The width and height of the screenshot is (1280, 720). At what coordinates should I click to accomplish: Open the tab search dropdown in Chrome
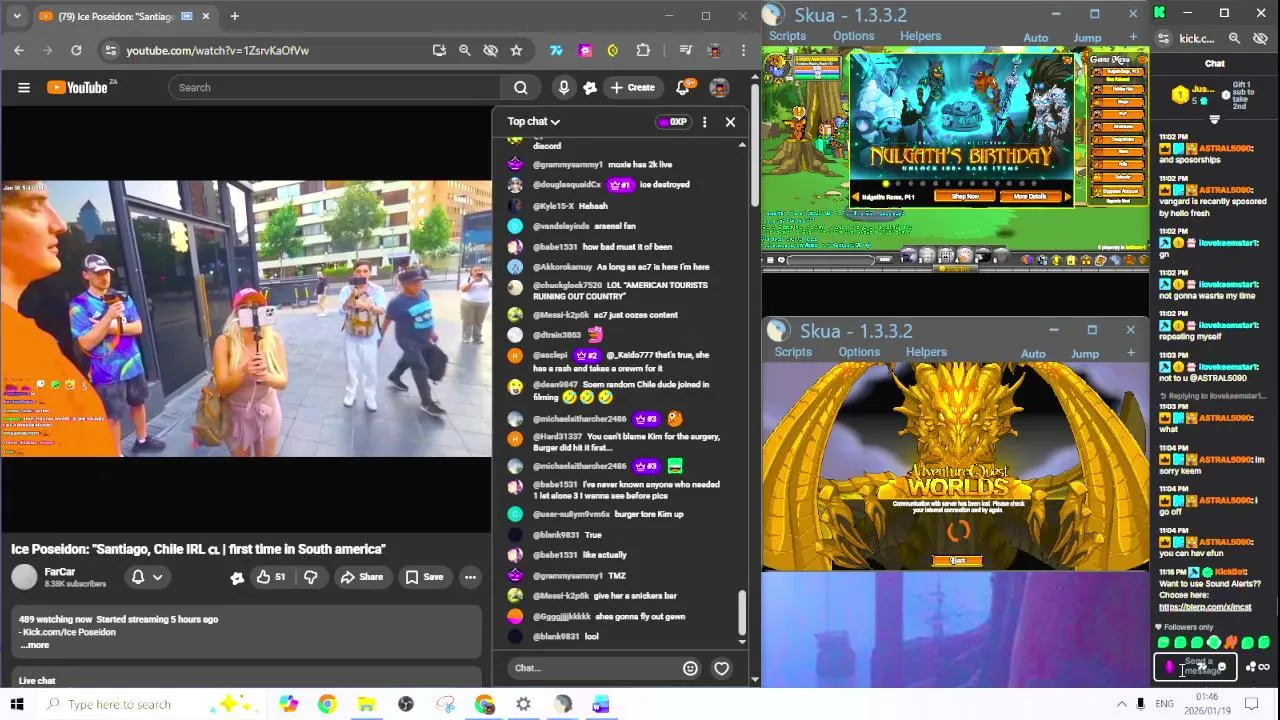point(17,16)
